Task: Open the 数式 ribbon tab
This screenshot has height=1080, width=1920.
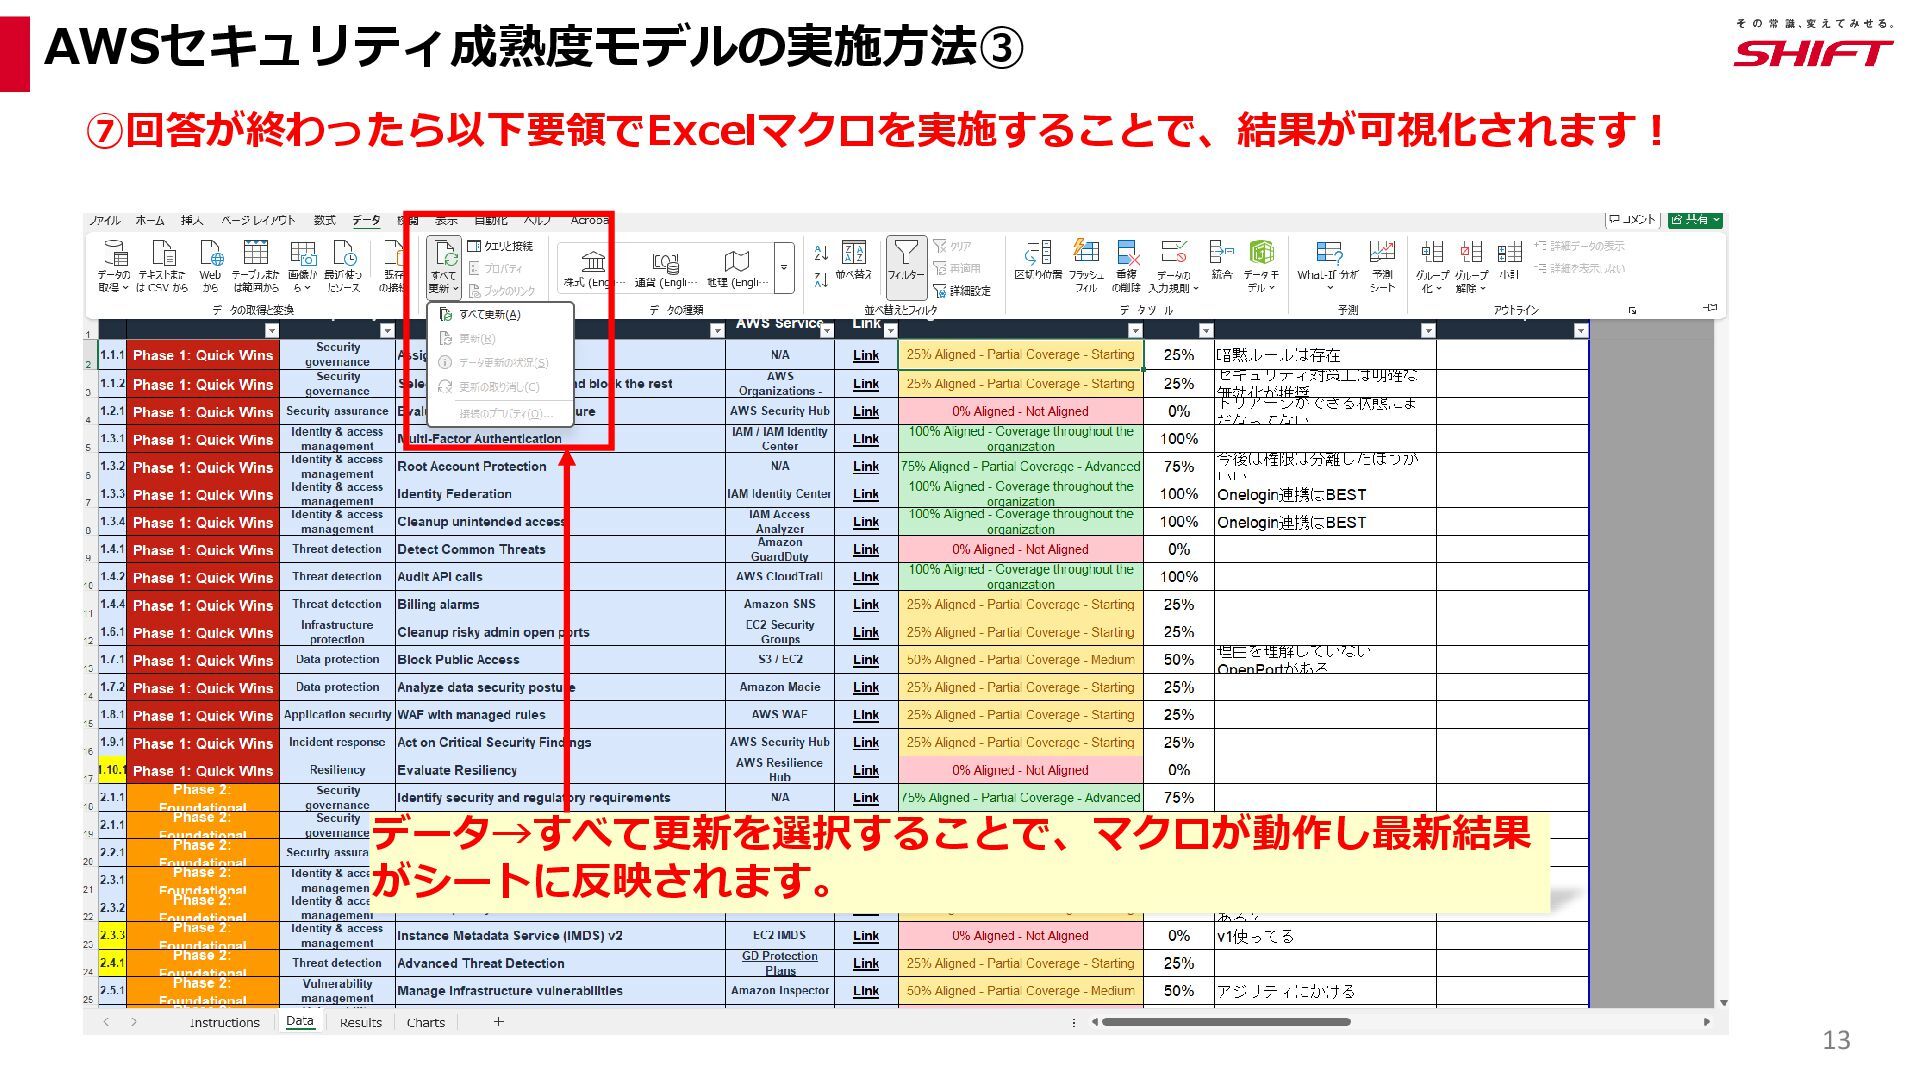Action: (x=324, y=220)
